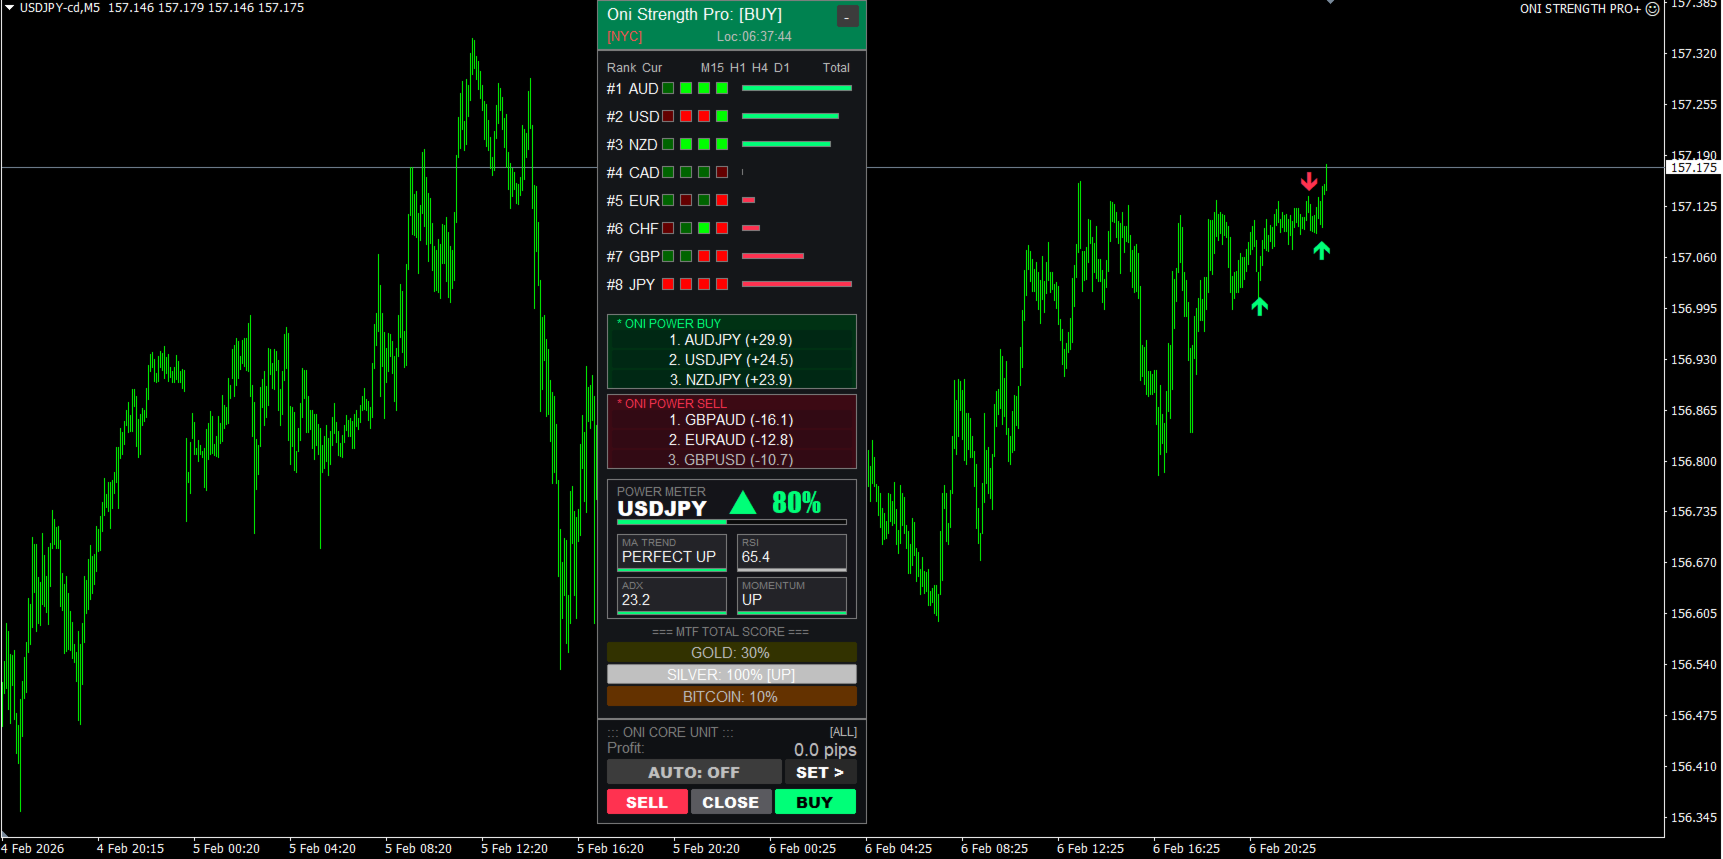Click the [NYC] session label
Image resolution: width=1723 pixels, height=859 pixels.
coord(625,37)
